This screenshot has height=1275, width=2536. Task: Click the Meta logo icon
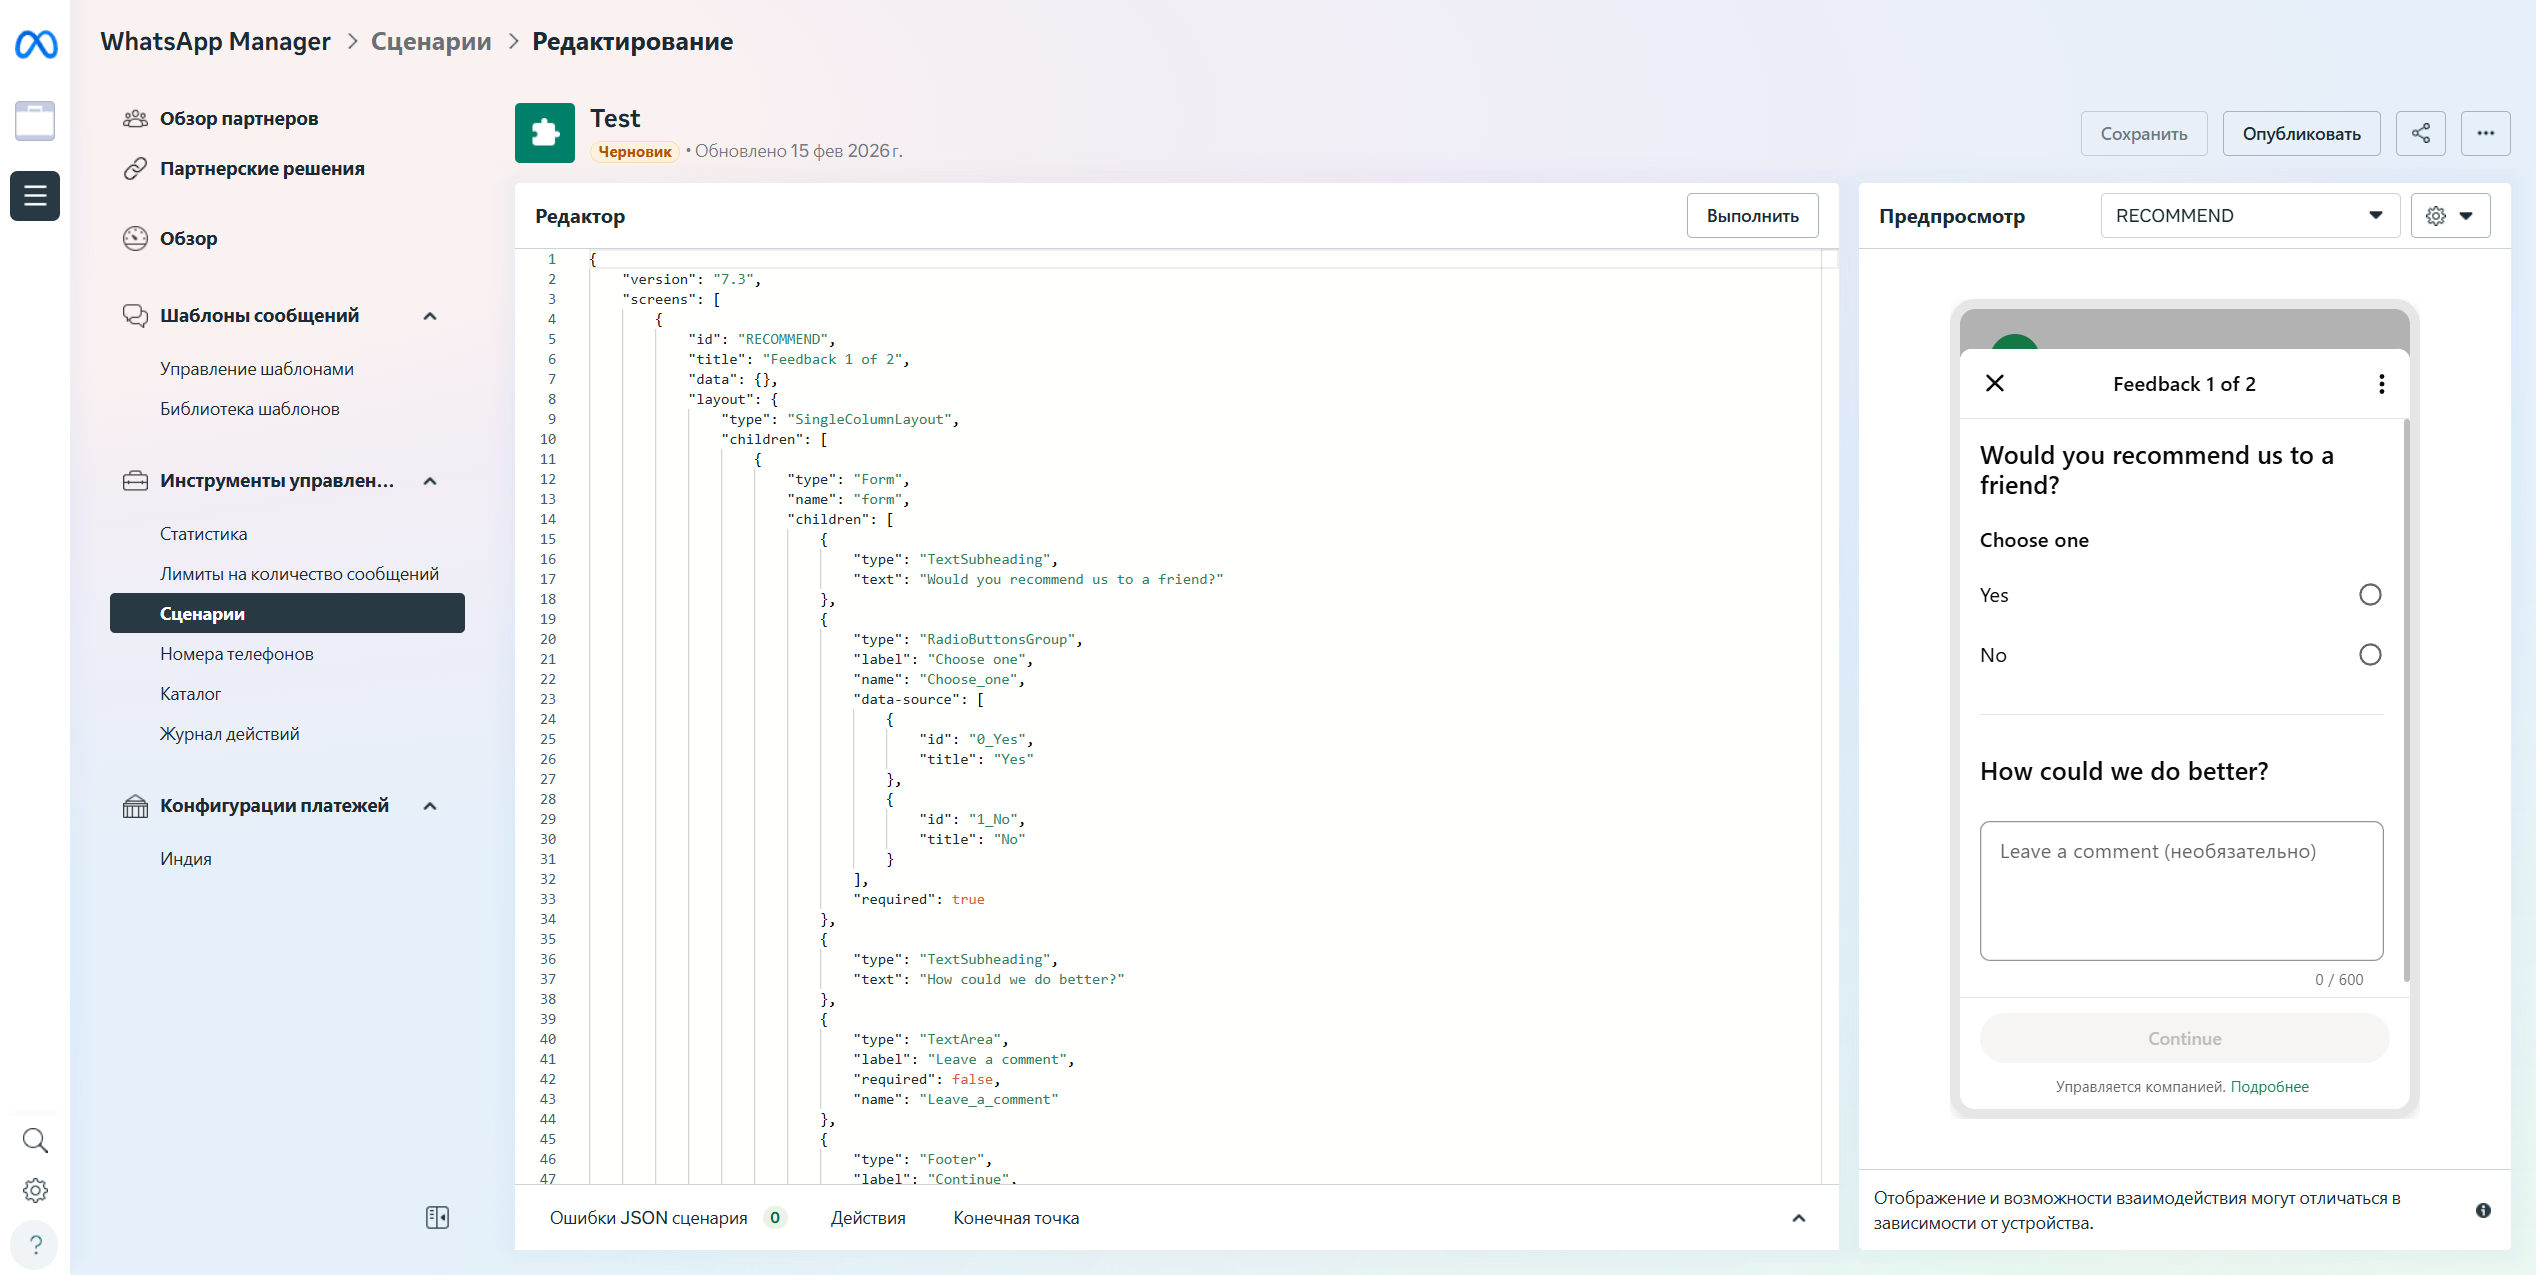(x=36, y=44)
